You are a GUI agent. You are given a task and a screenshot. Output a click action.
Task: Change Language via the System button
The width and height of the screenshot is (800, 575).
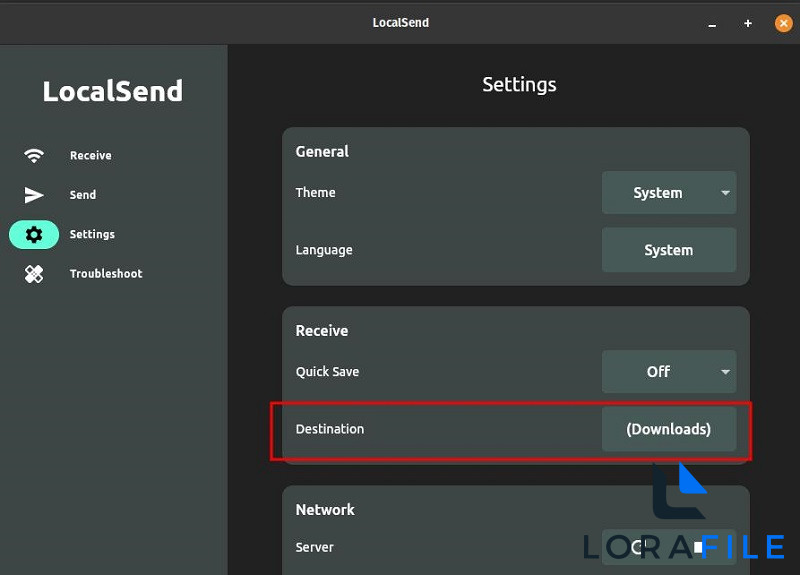tap(669, 250)
